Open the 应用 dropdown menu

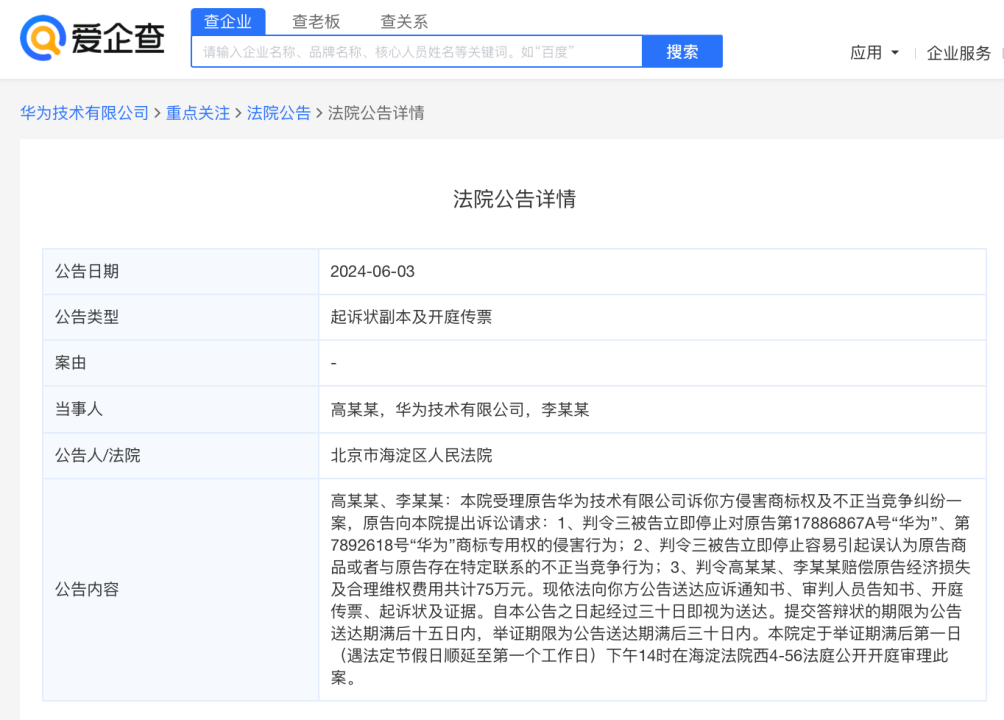[x=874, y=53]
